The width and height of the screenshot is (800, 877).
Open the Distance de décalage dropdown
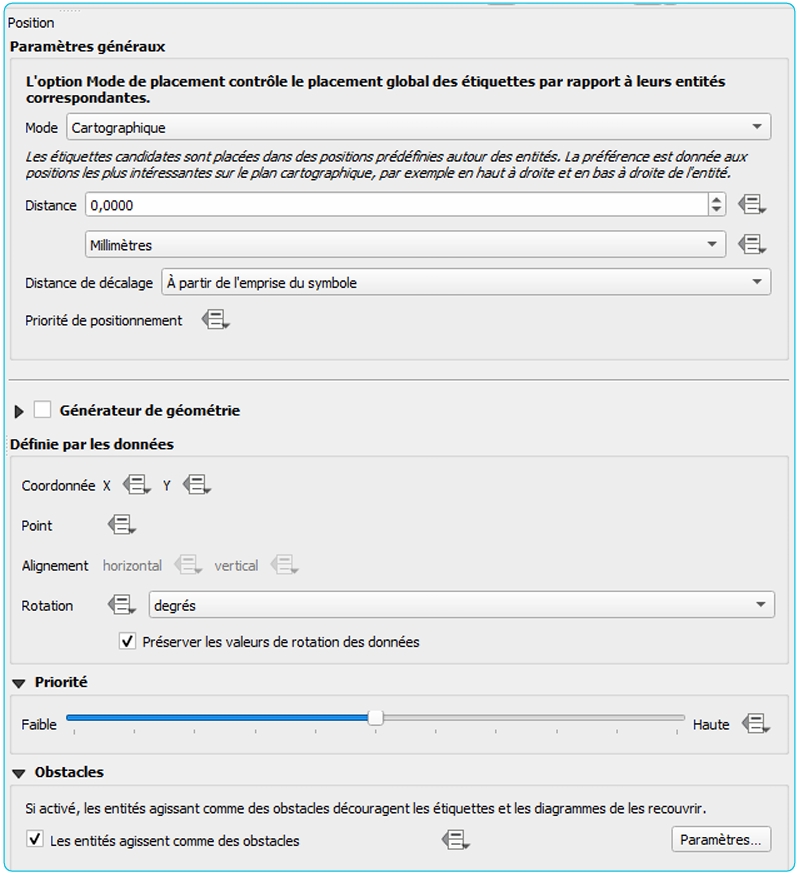[x=465, y=283]
